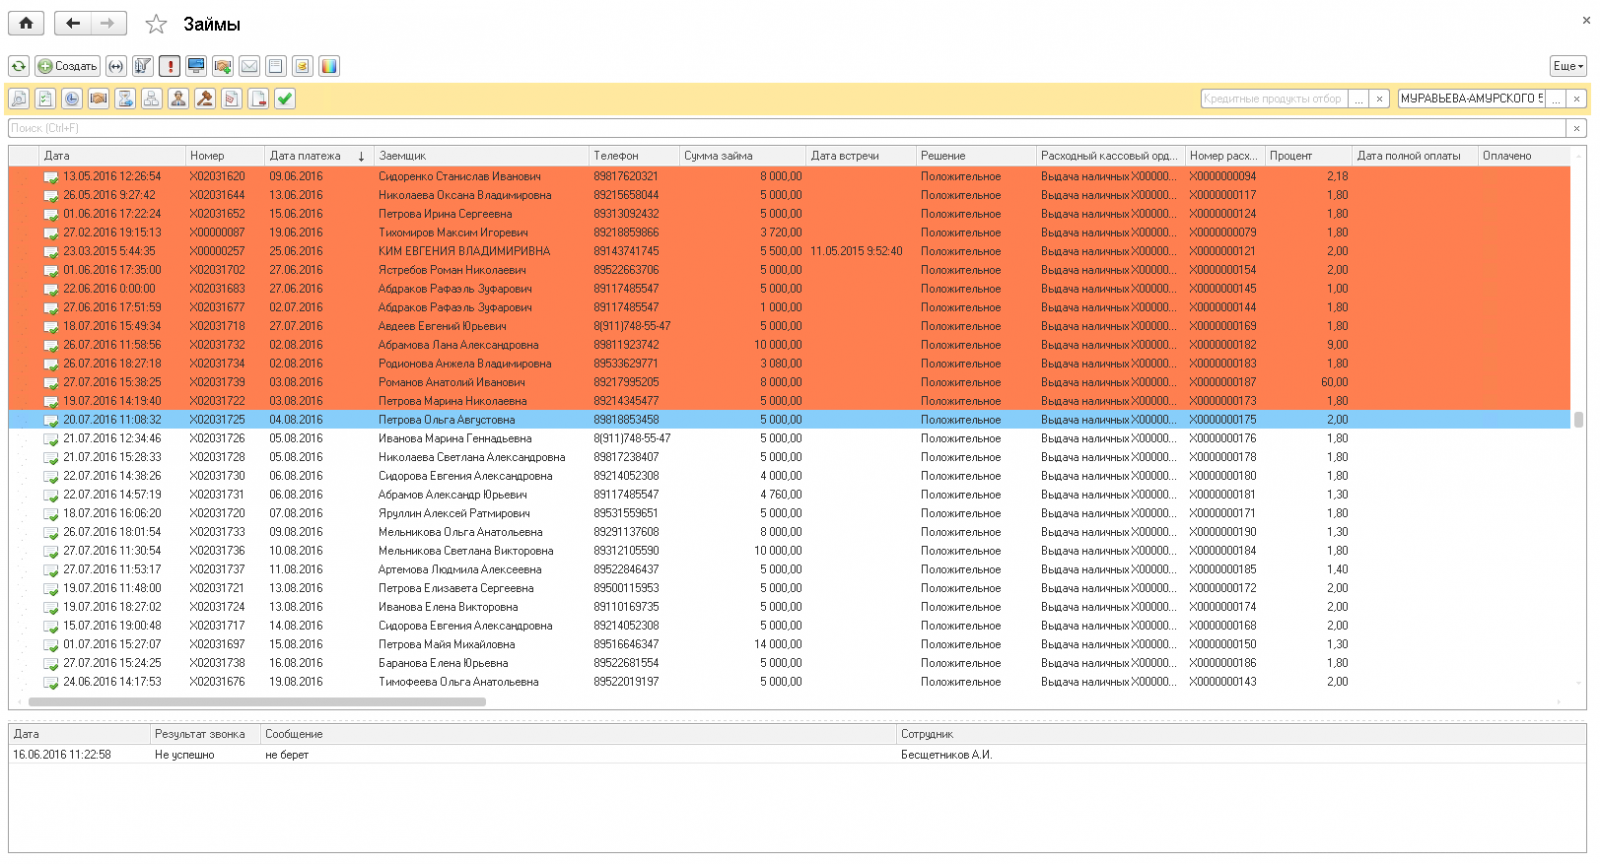Click the blue clock icon

[x=72, y=98]
